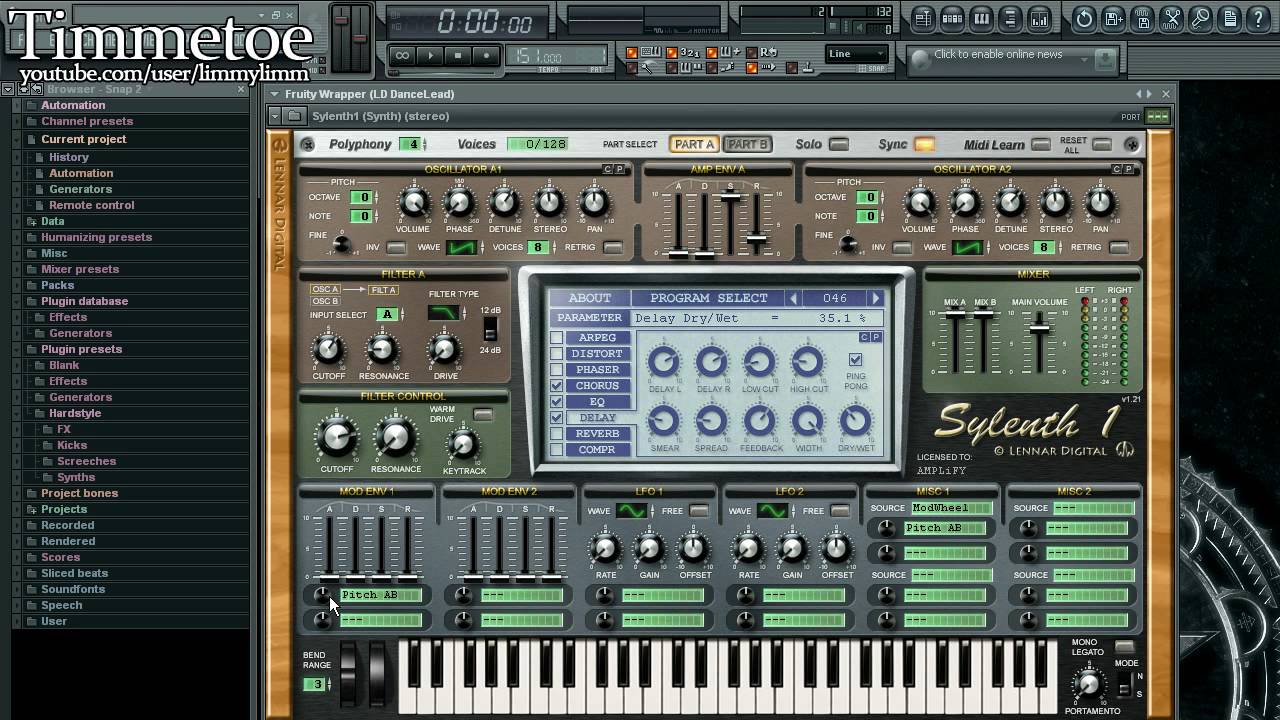The width and height of the screenshot is (1280, 720).
Task: Open the project info page icon
Action: tap(1229, 19)
